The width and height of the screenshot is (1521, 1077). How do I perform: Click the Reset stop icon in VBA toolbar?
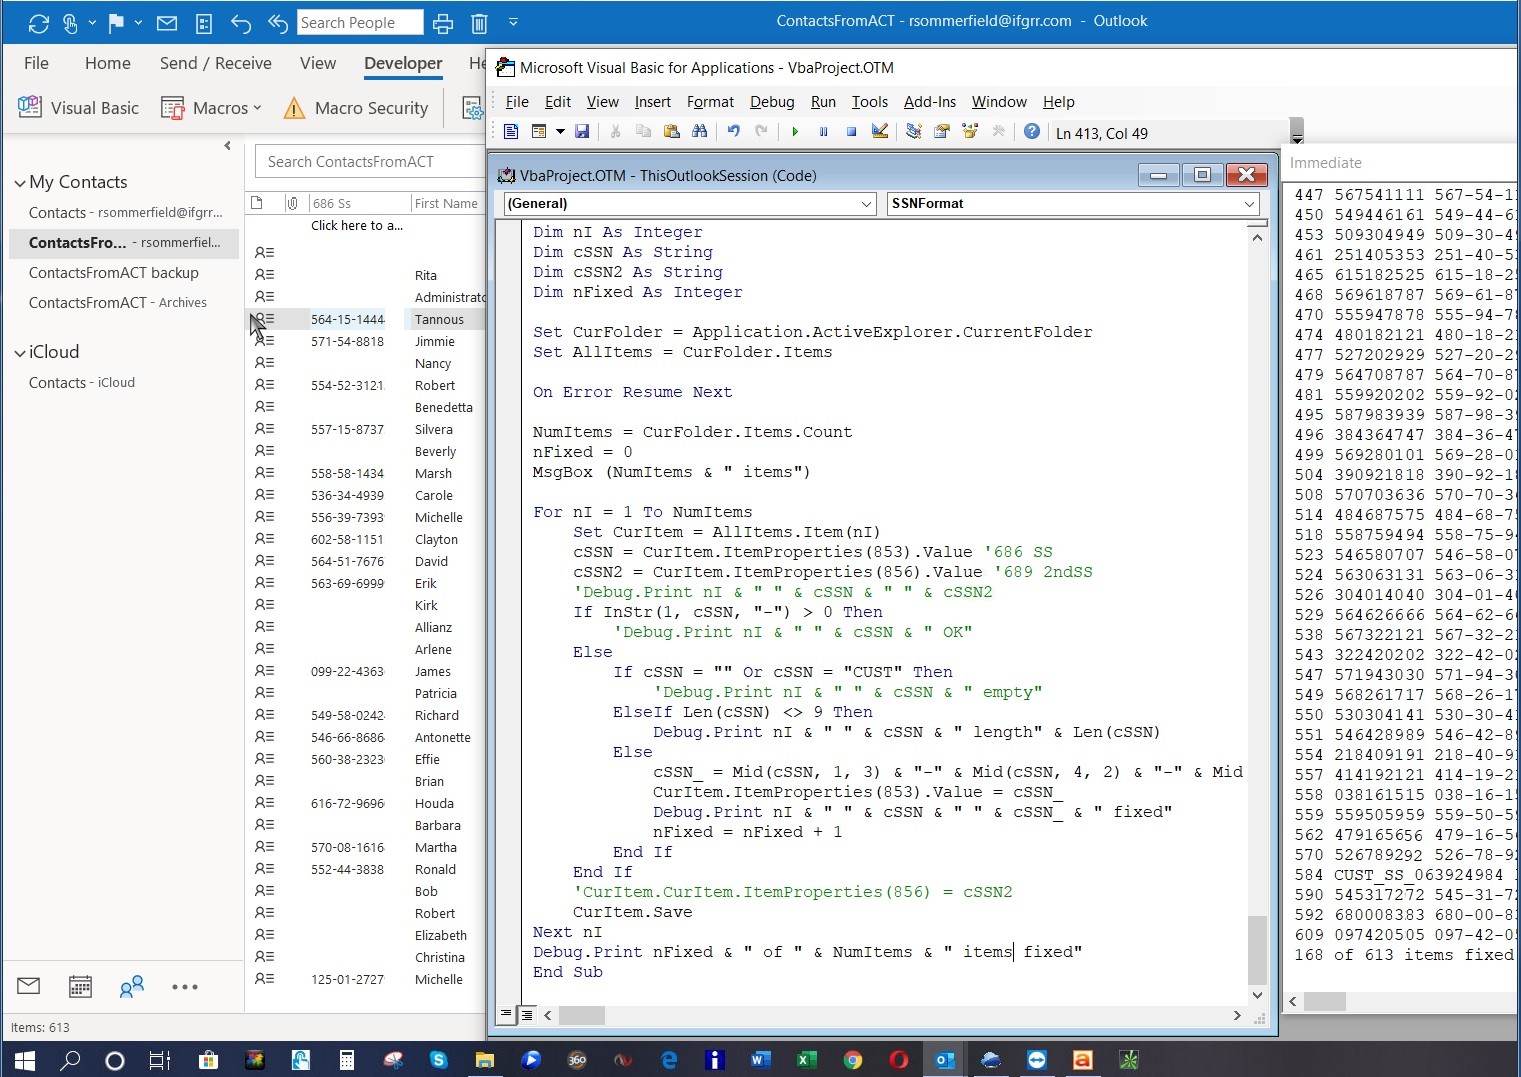click(x=851, y=131)
